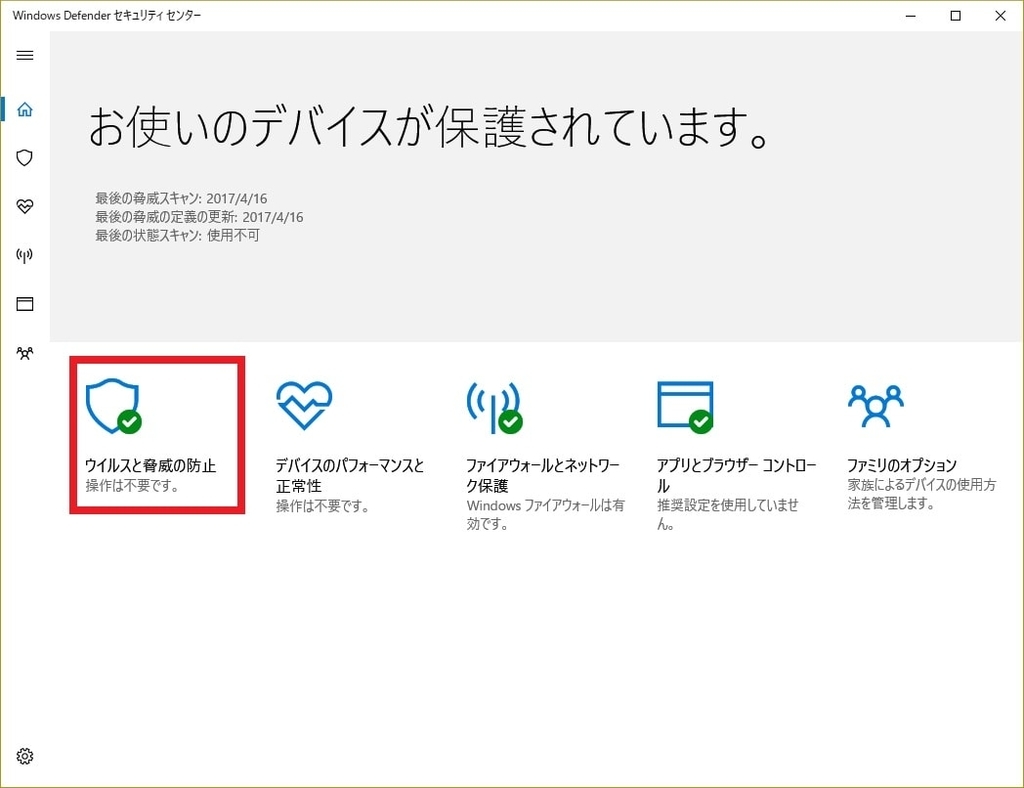Click the 最後の状態スキャン: 使用不可 line
The width and height of the screenshot is (1024, 788).
[x=178, y=235]
